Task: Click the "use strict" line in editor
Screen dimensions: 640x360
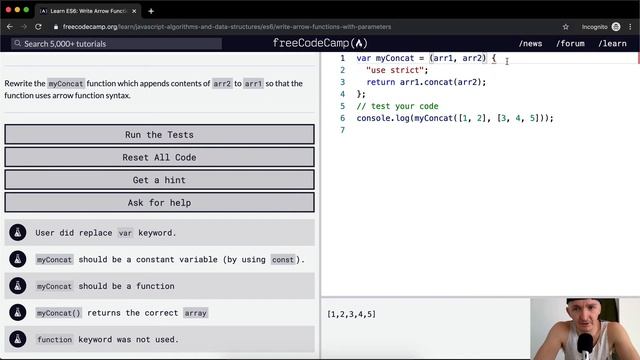Action: pyautogui.click(x=397, y=70)
